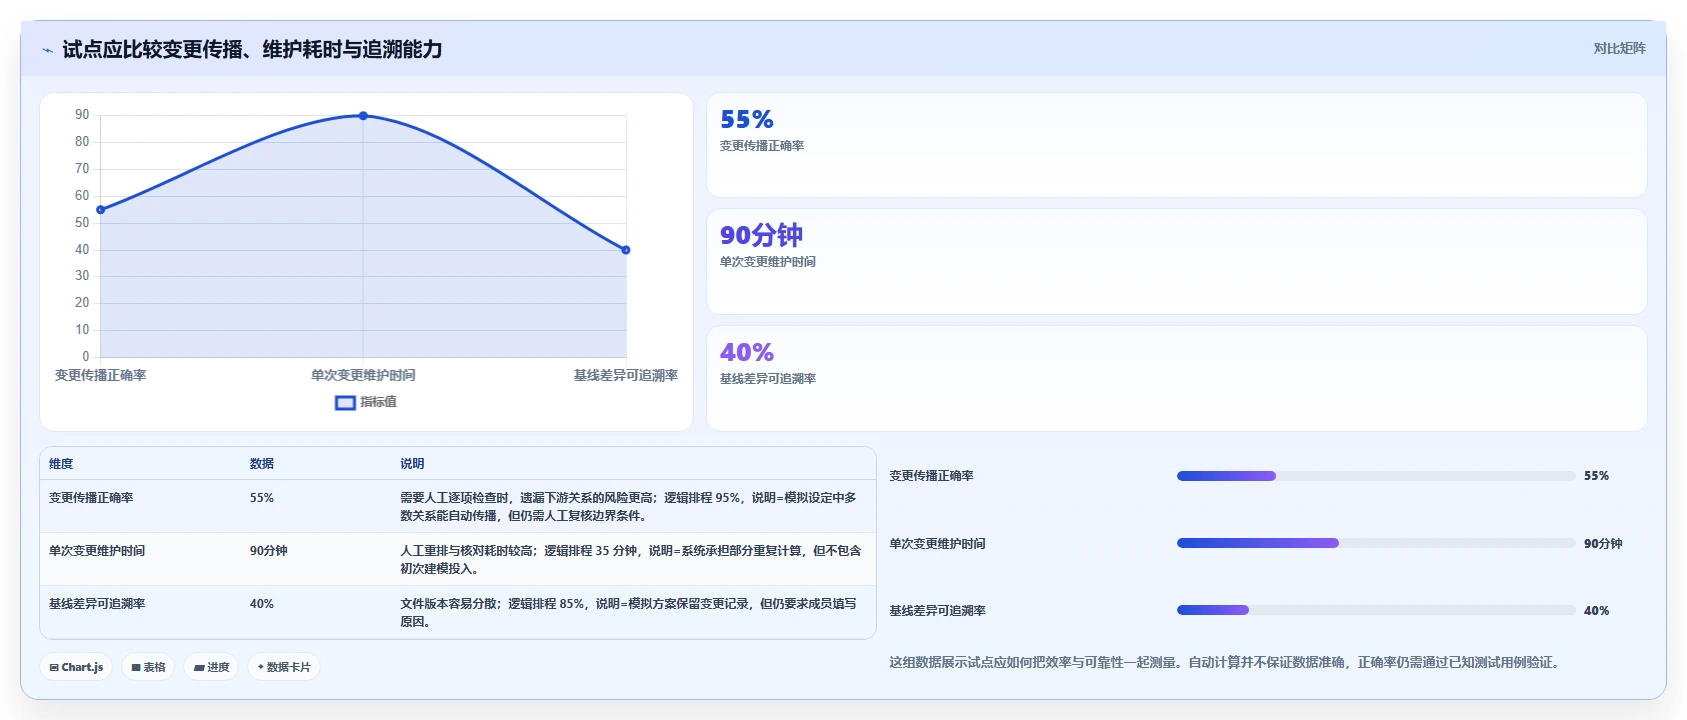Click the 变更传播正确率 chart axis label
The image size is (1687, 720).
point(100,375)
